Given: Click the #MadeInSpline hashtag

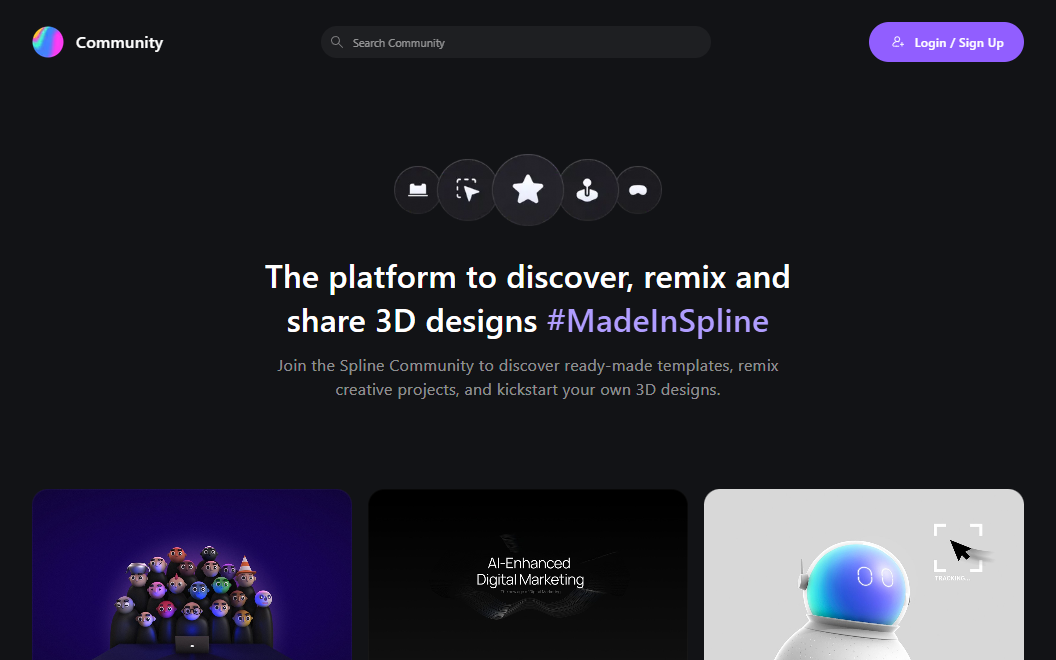Looking at the screenshot, I should point(658,321).
